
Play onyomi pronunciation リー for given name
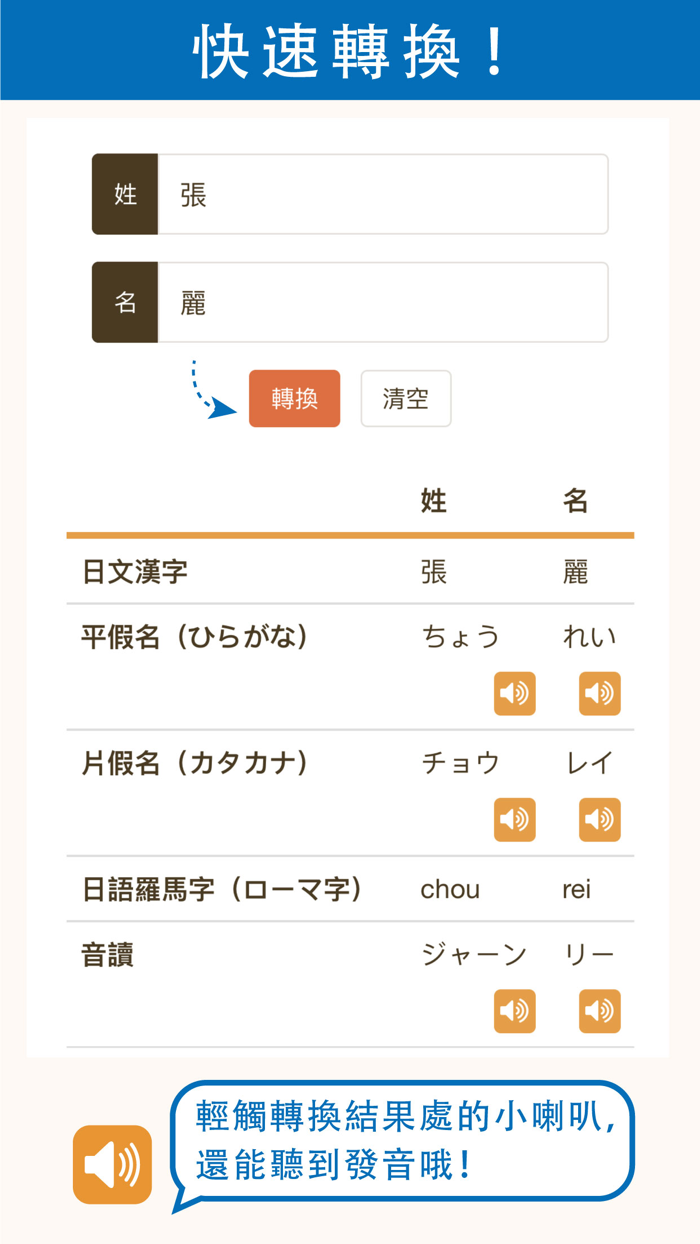pyautogui.click(x=599, y=1010)
